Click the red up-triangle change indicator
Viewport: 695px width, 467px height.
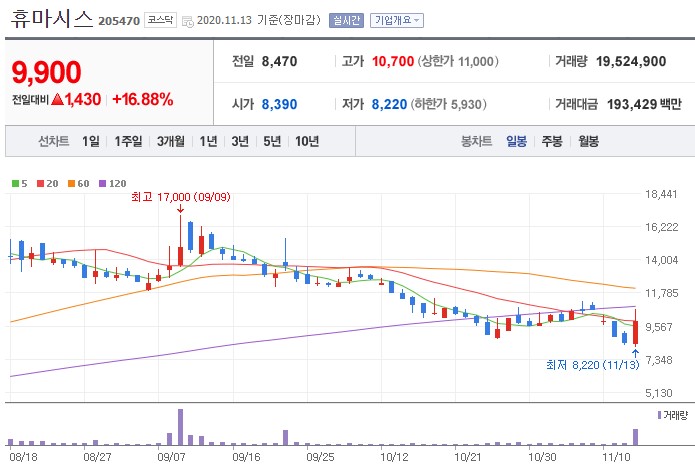pyautogui.click(x=58, y=99)
